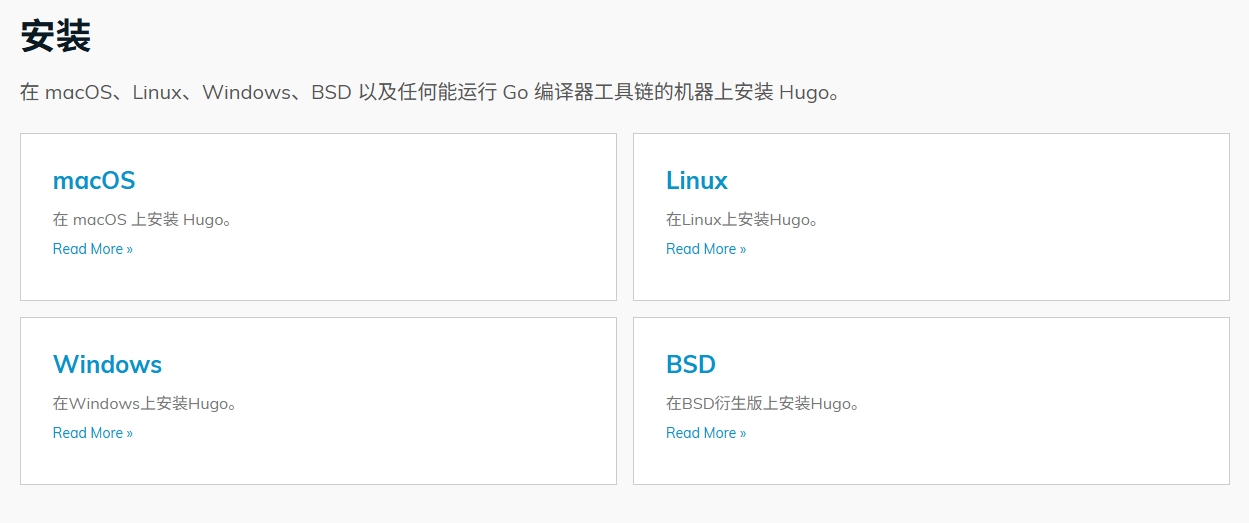Image resolution: width=1249 pixels, height=523 pixels.
Task: Open the Windows installation title link
Action: click(x=107, y=364)
